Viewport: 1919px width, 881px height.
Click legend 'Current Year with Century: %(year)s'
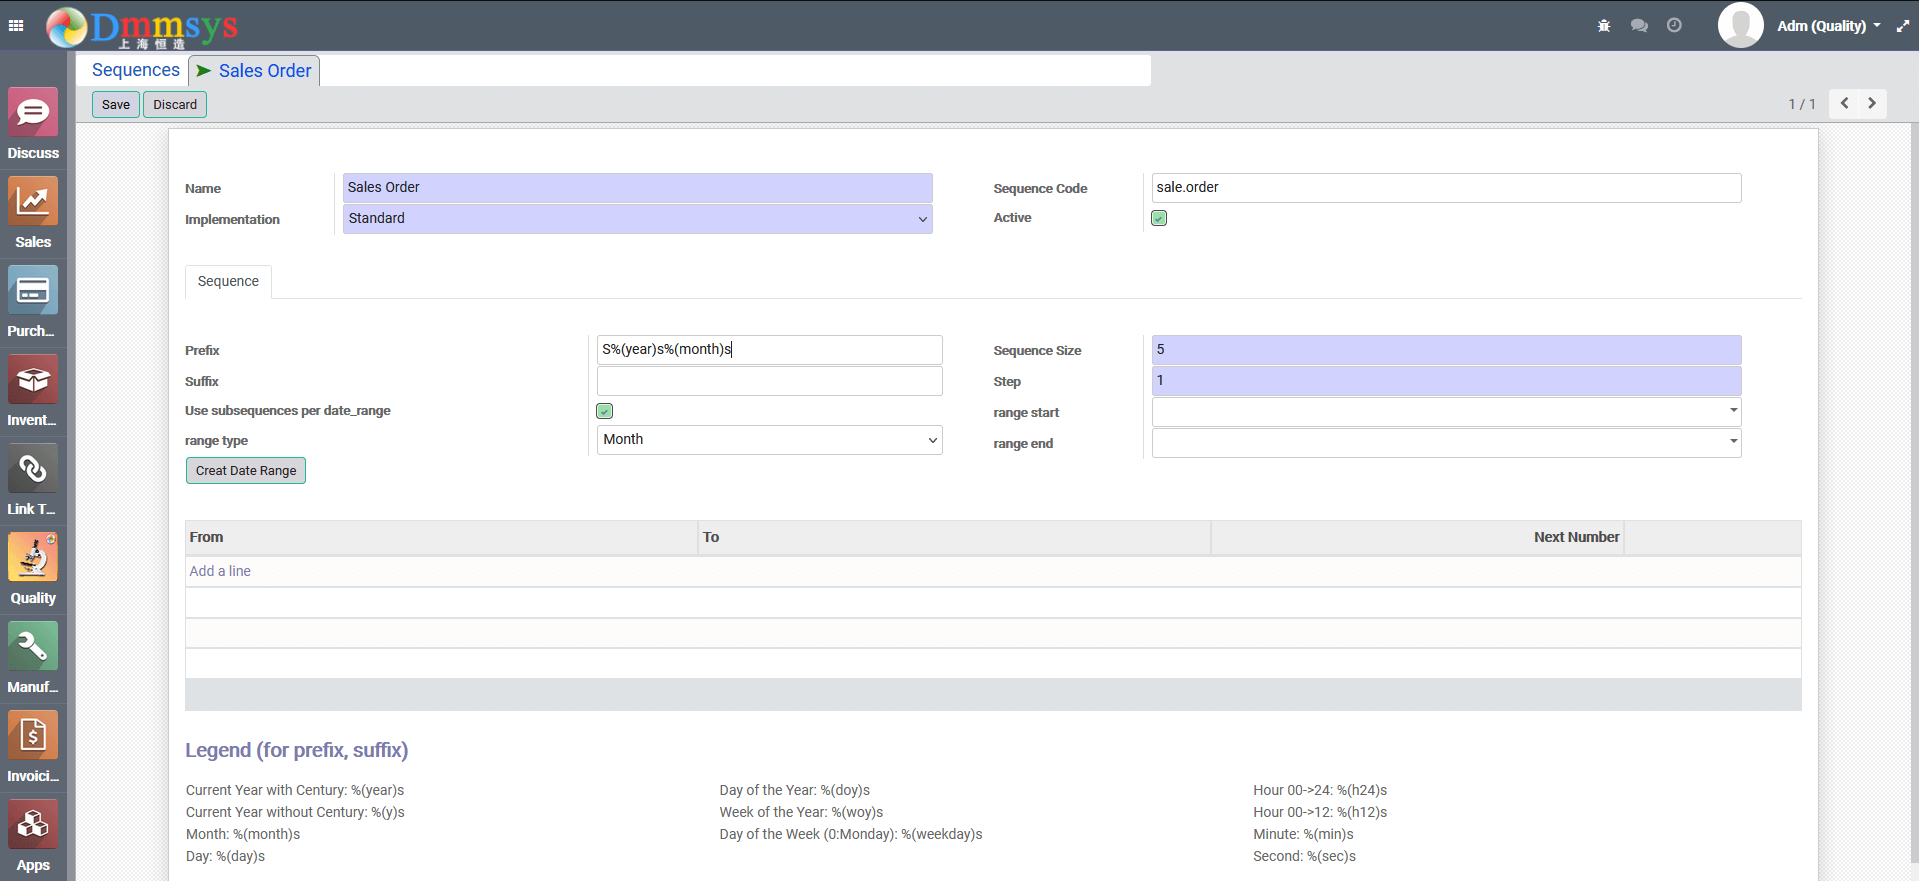click(x=295, y=790)
